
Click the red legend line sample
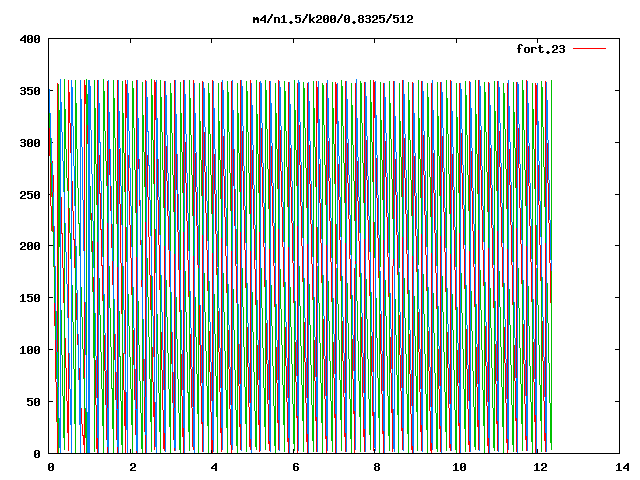tap(589, 49)
